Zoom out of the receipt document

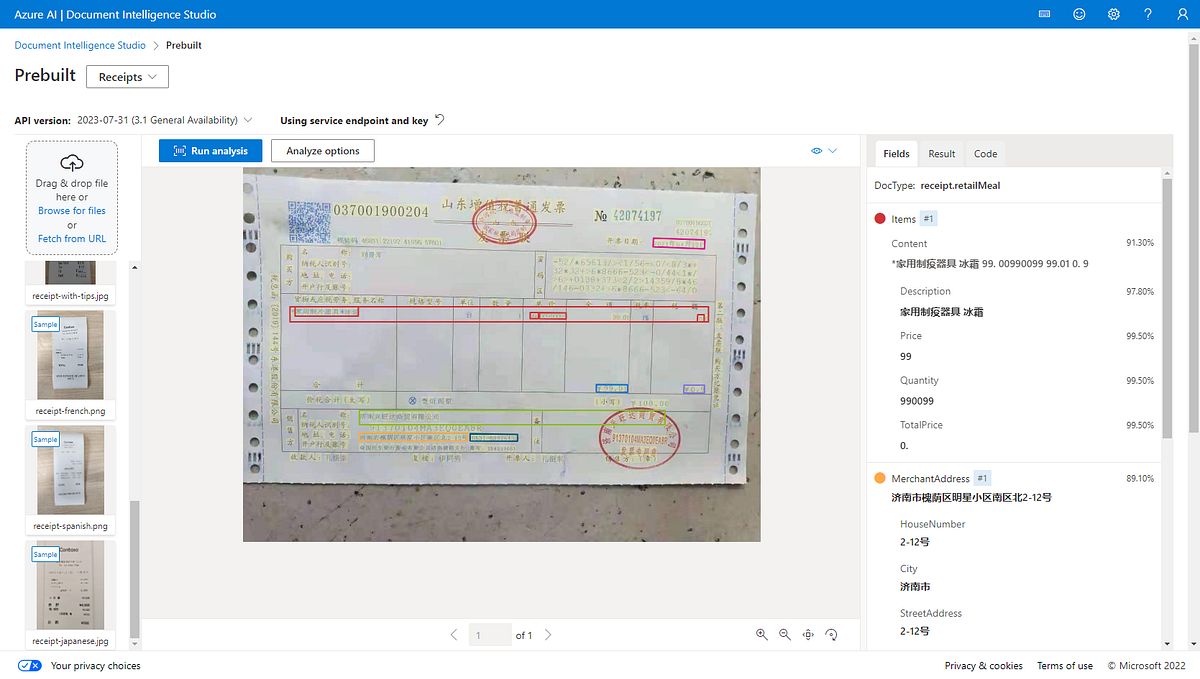784,634
